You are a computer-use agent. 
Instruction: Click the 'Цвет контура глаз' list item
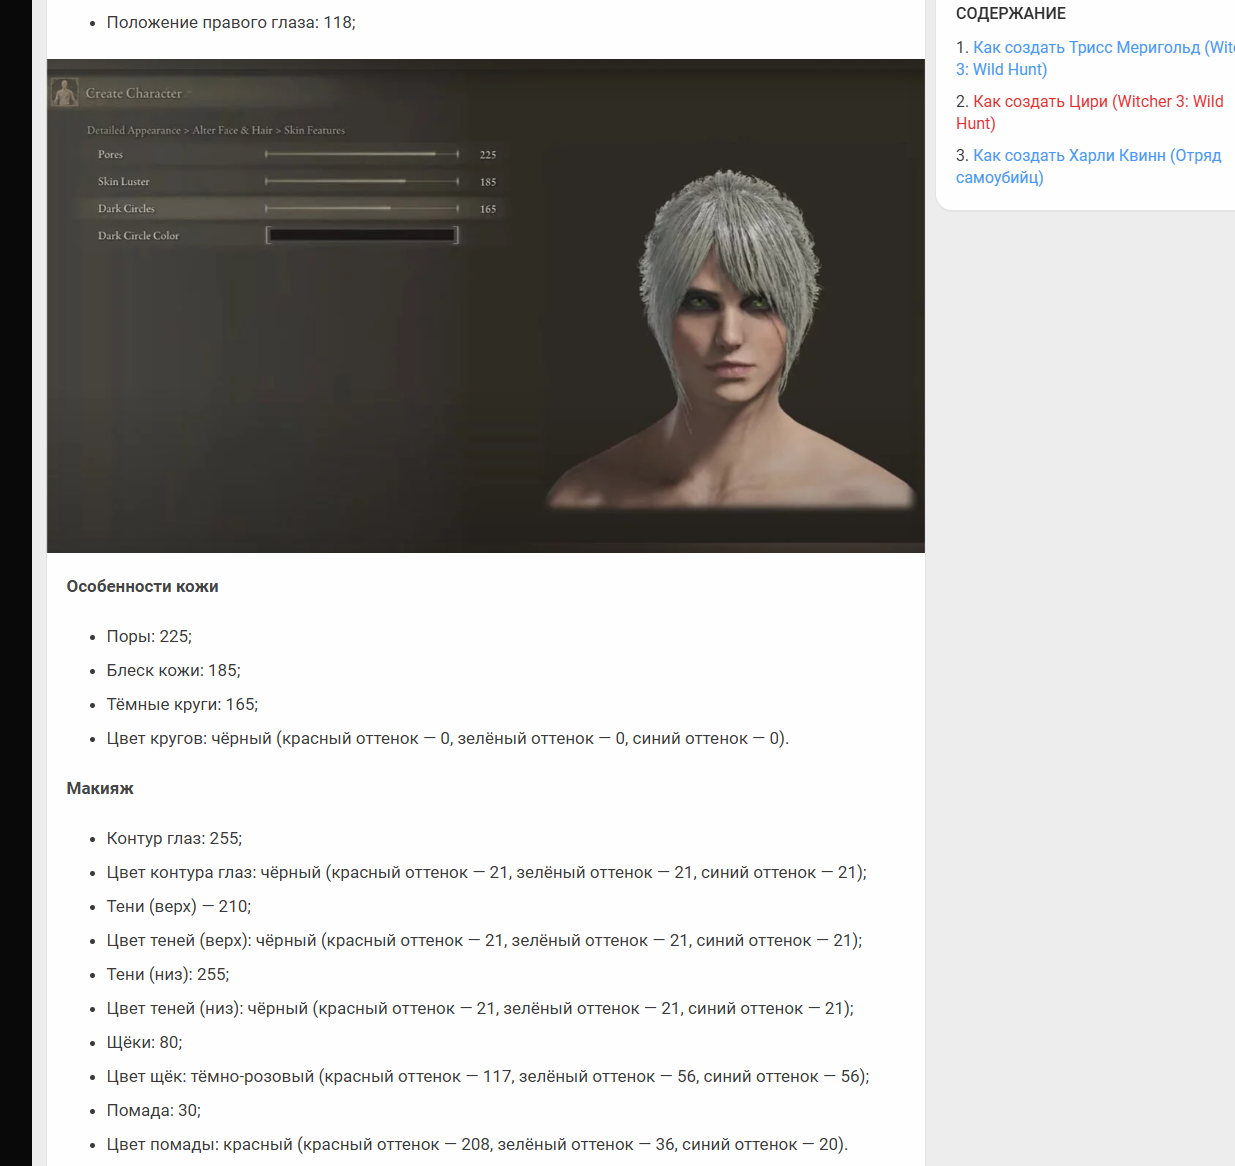pyautogui.click(x=487, y=873)
